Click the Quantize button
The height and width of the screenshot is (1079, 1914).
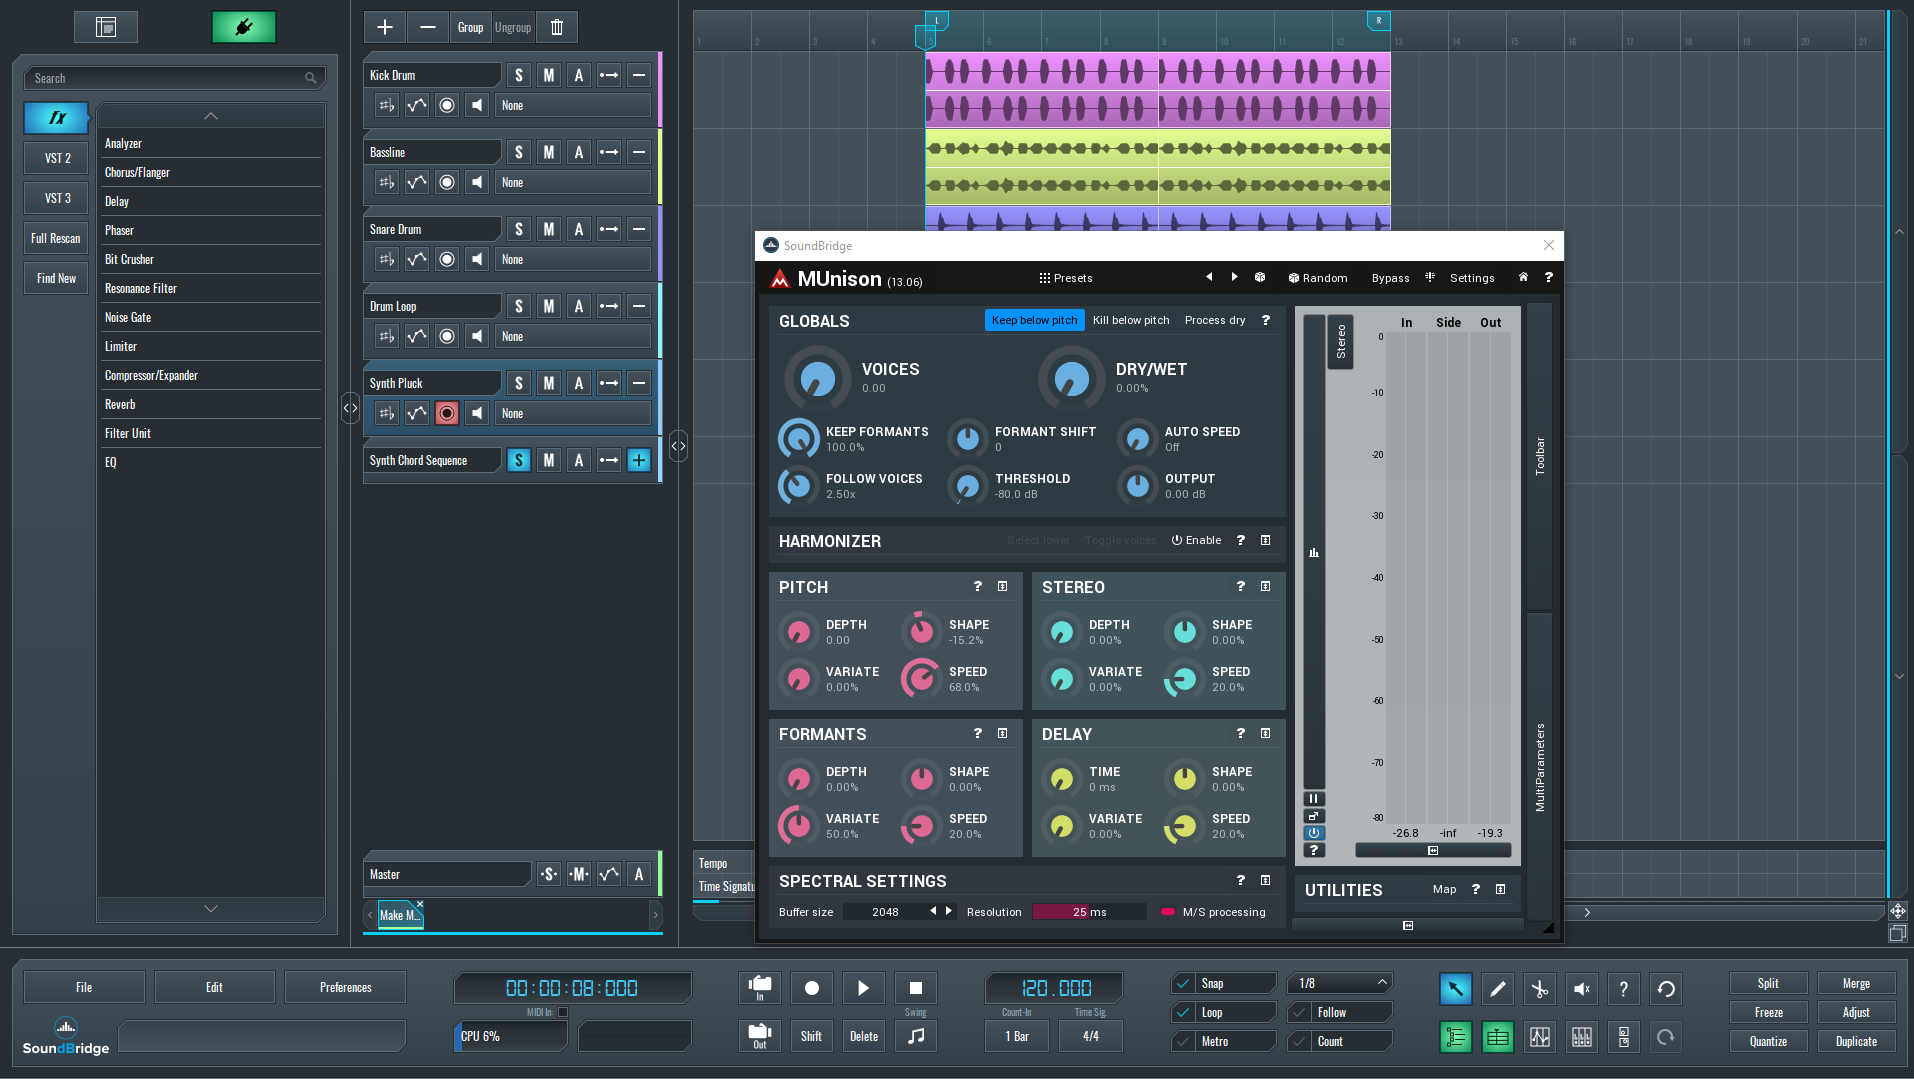pyautogui.click(x=1768, y=1041)
